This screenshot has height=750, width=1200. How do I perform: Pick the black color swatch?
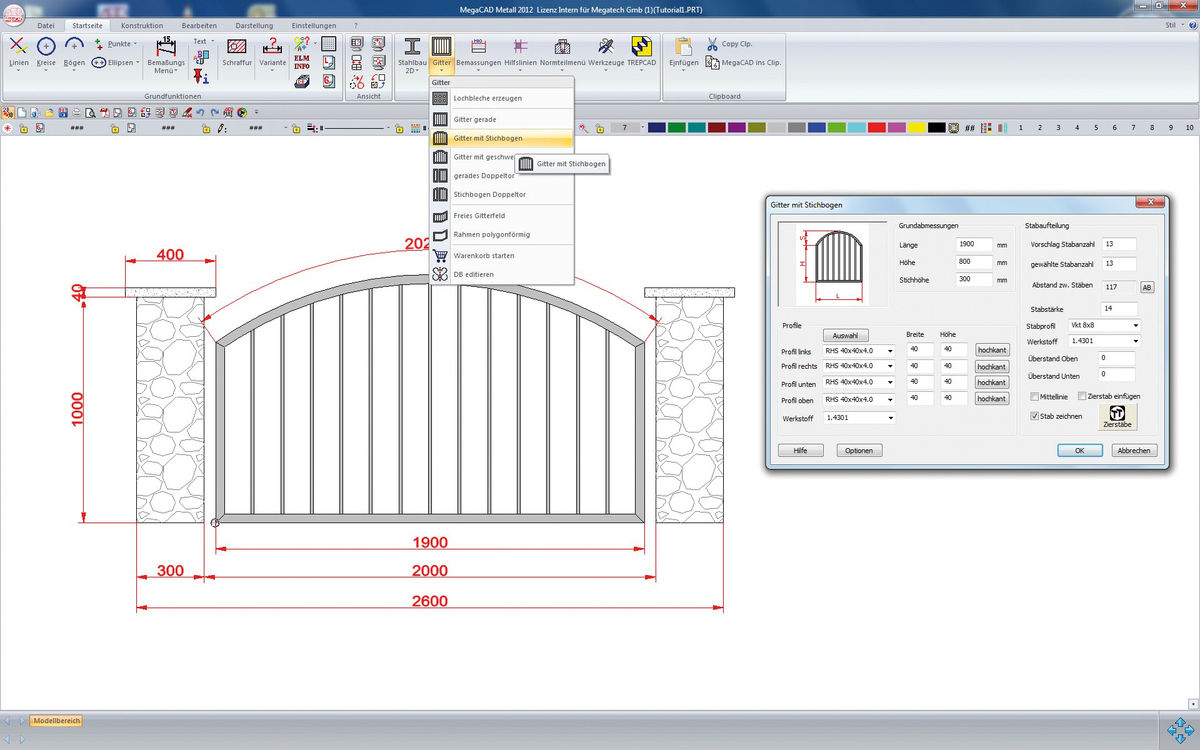[936, 128]
